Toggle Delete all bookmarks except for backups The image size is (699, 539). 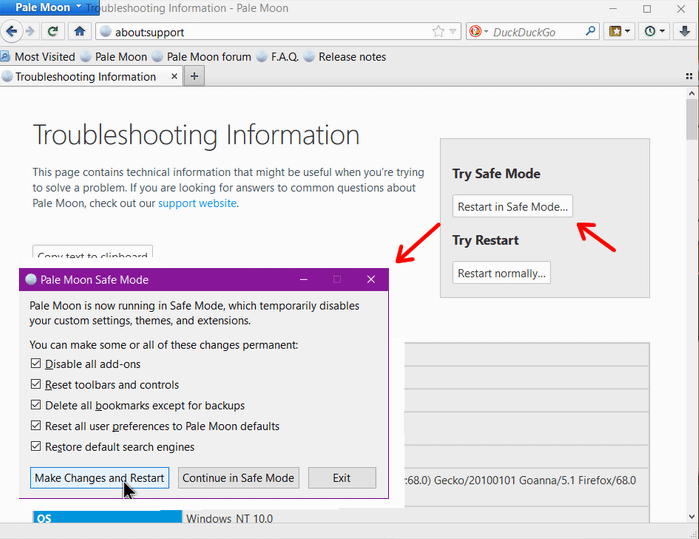tap(36, 405)
